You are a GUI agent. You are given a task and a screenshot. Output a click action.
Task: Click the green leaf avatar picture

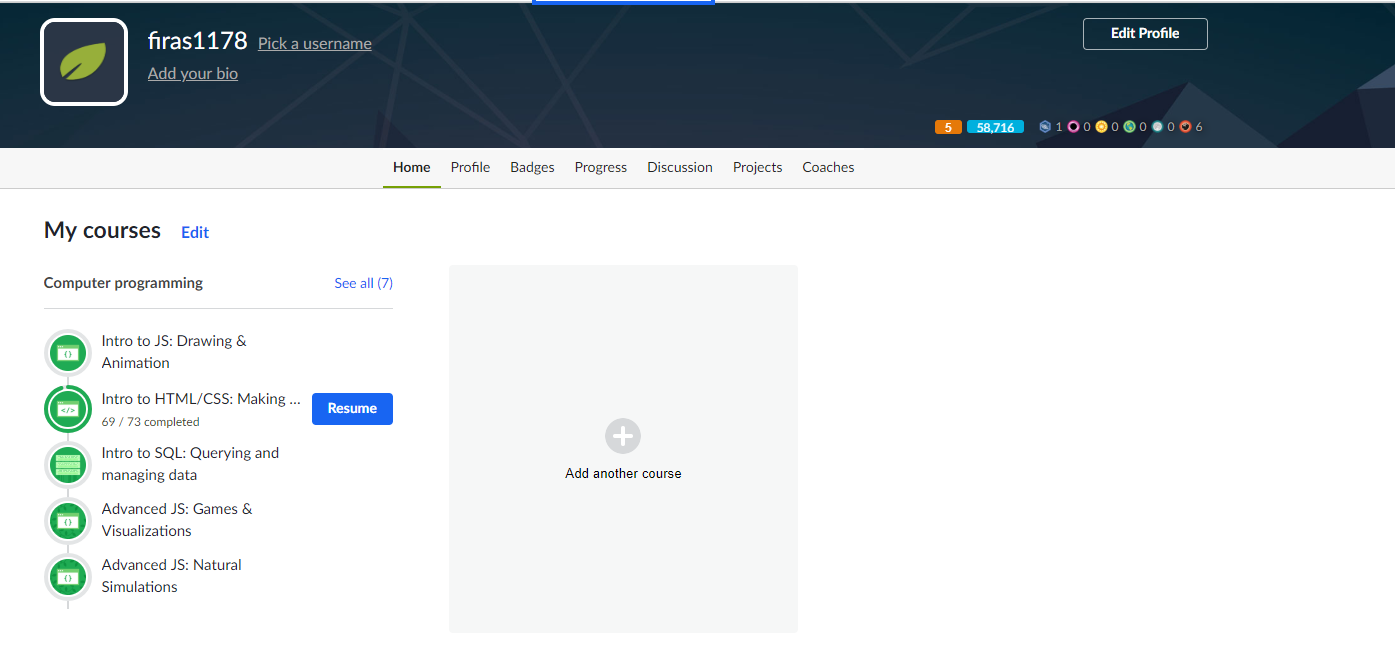[84, 62]
